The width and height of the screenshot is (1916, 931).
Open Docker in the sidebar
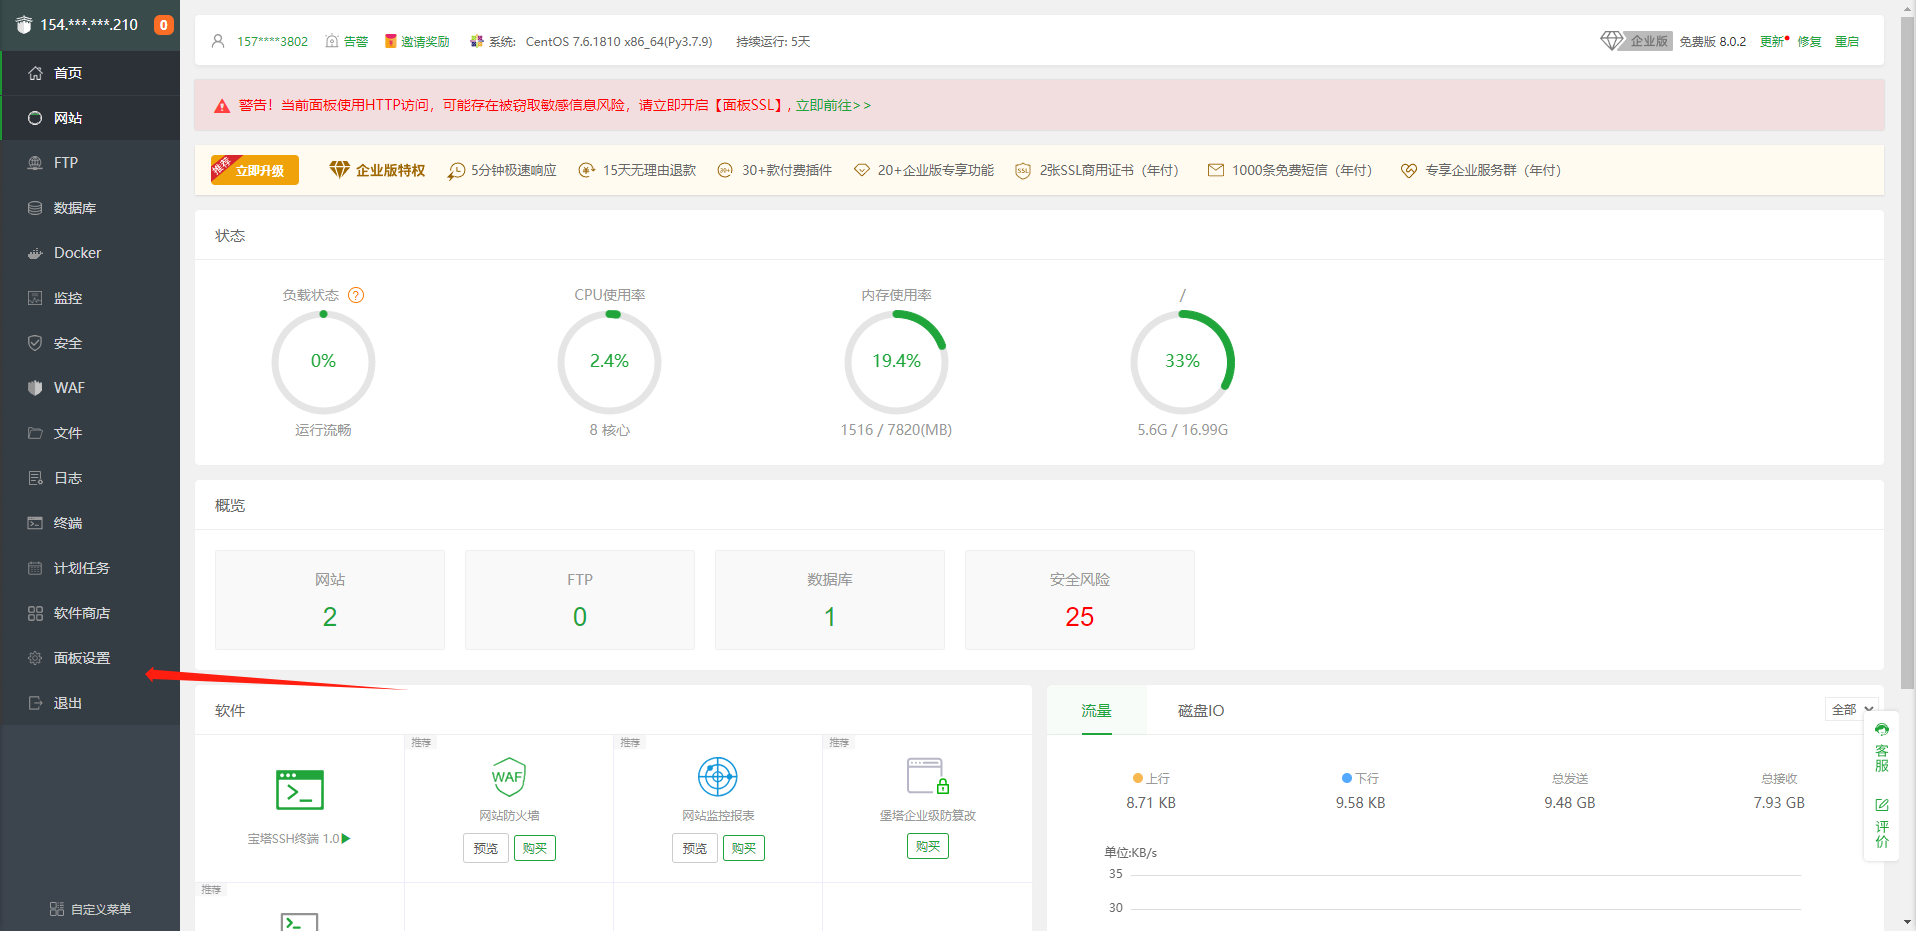click(x=90, y=253)
